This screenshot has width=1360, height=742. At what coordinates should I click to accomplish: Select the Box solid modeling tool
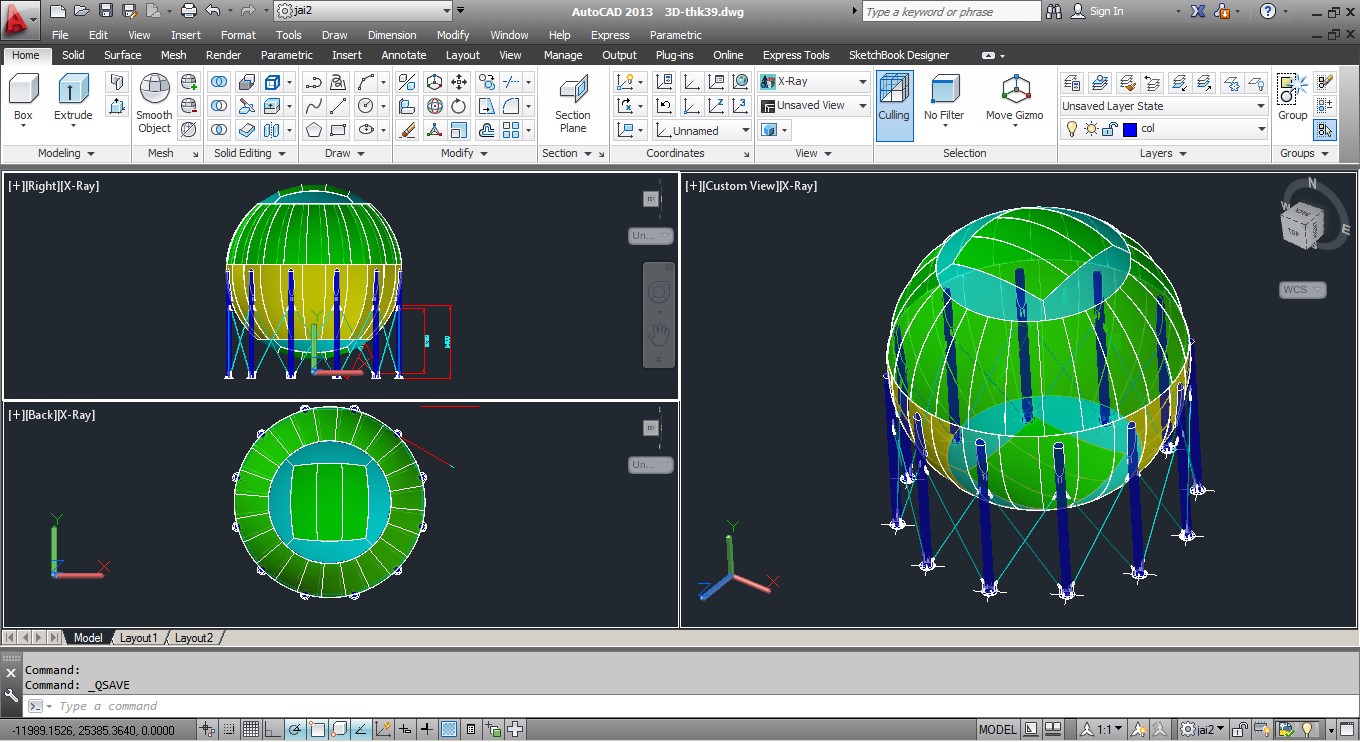coord(23,97)
